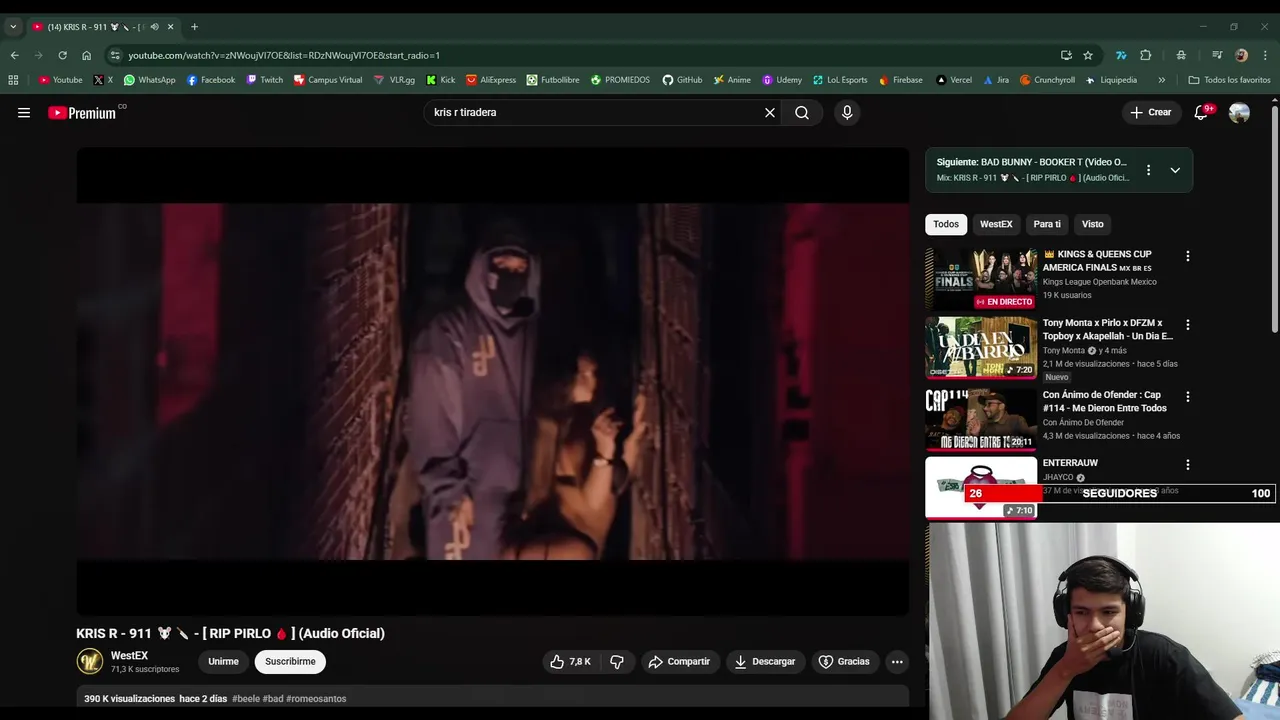Open browser extensions puzzle icon
Screen dimensions: 1280x720
pos(1146,55)
